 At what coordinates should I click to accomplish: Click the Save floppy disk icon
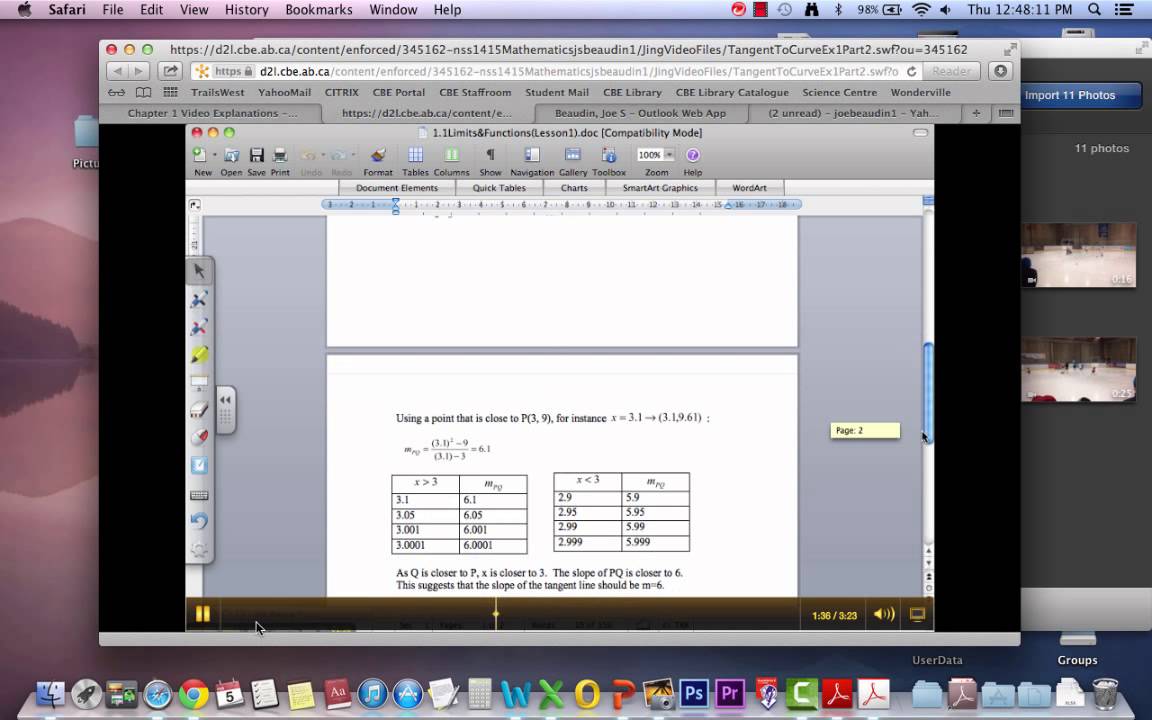pyautogui.click(x=256, y=155)
